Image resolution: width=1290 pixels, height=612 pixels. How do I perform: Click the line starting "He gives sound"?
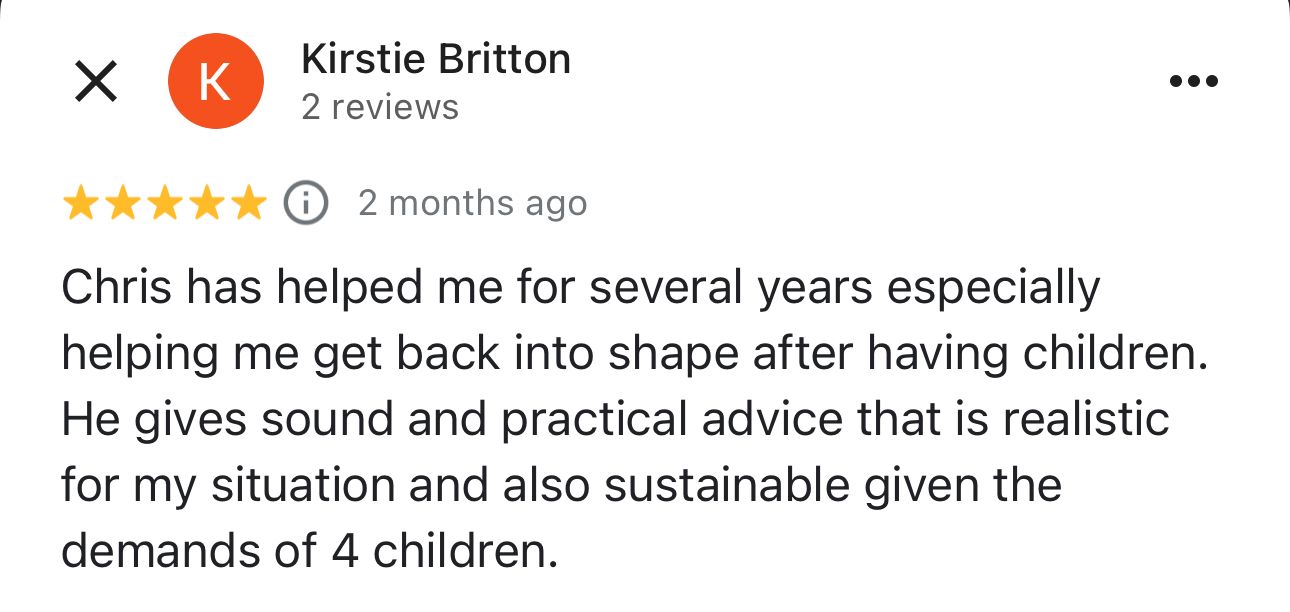[614, 420]
